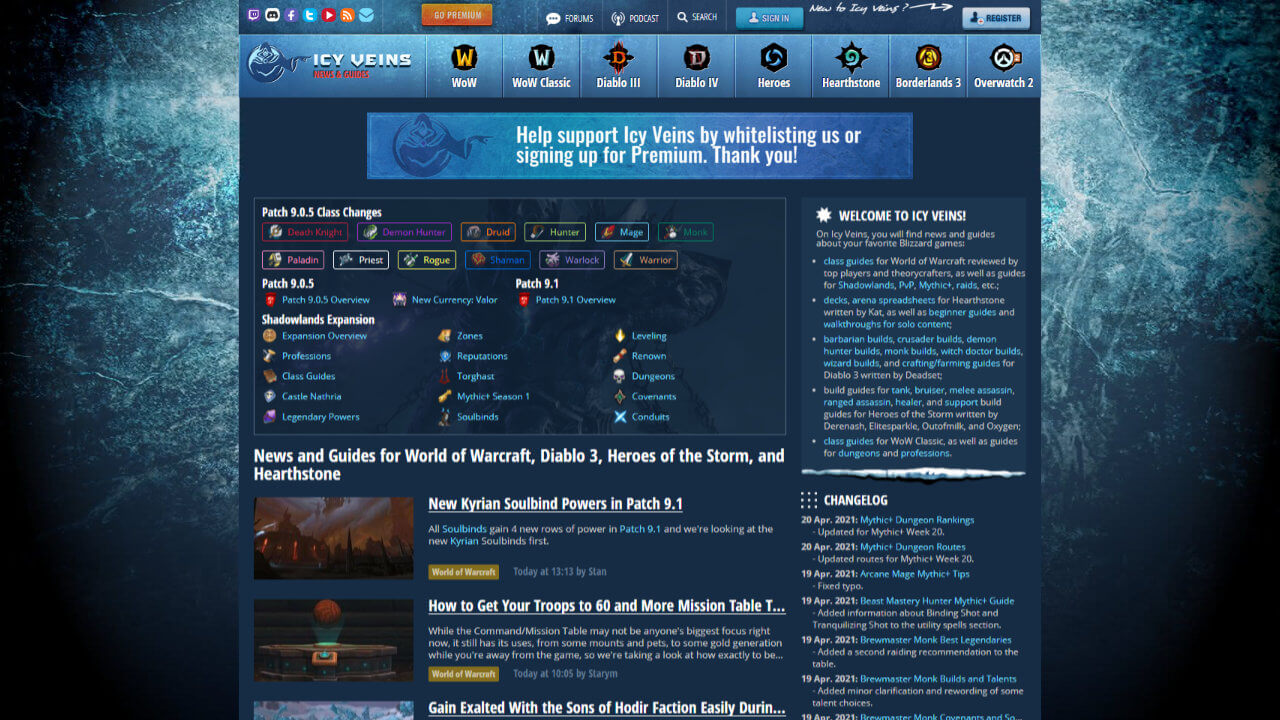The image size is (1280, 720).
Task: Click the Professions hammer icon
Action: point(269,356)
